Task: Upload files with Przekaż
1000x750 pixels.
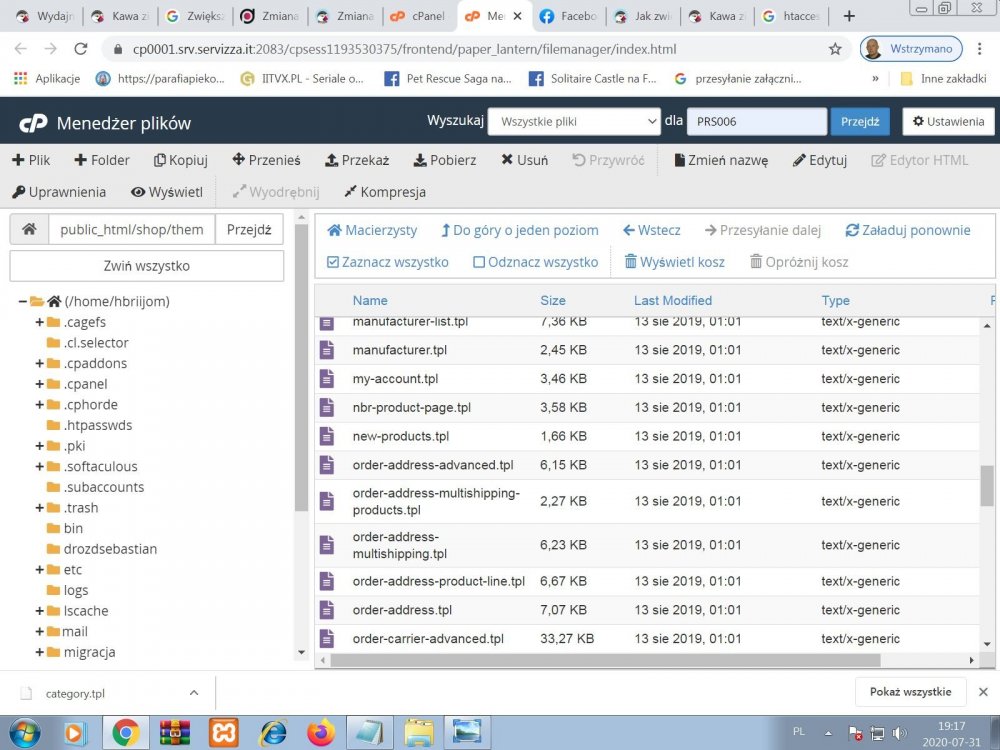Action: (357, 160)
